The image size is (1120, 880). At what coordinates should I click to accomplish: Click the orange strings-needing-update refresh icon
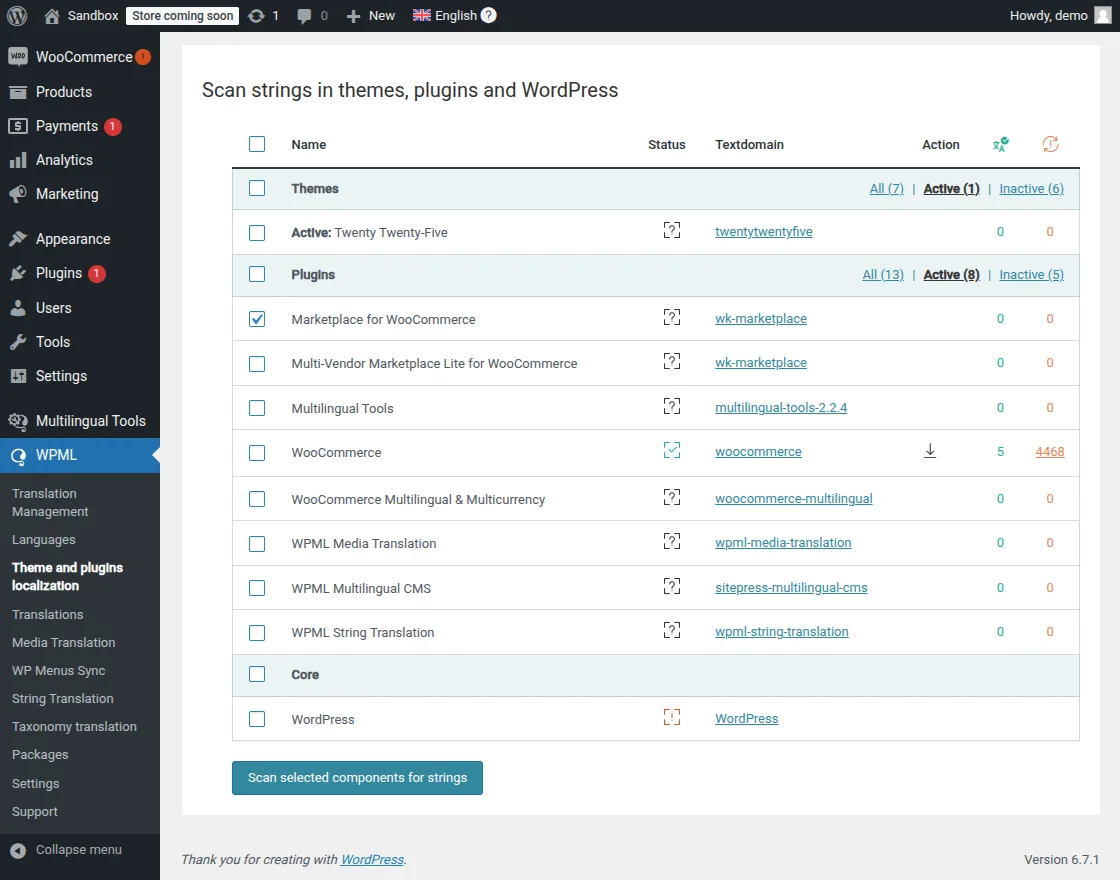[x=1050, y=144]
